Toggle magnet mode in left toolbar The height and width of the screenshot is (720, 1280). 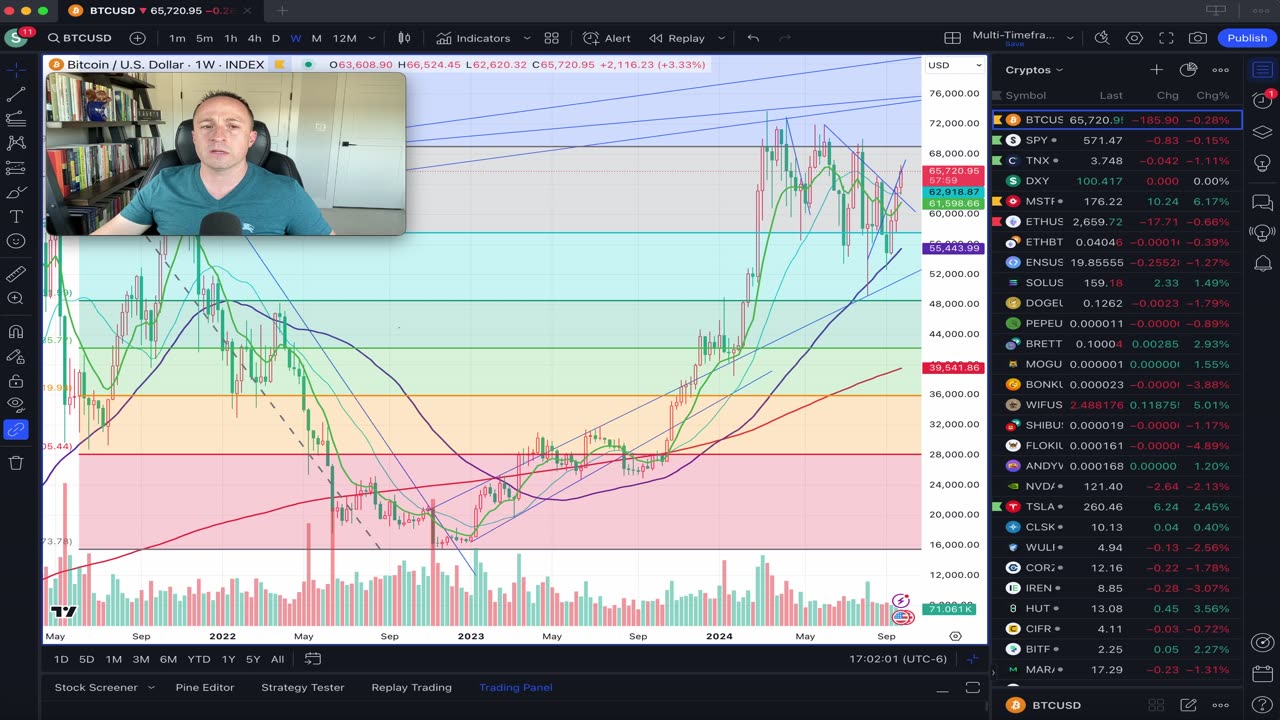16,332
